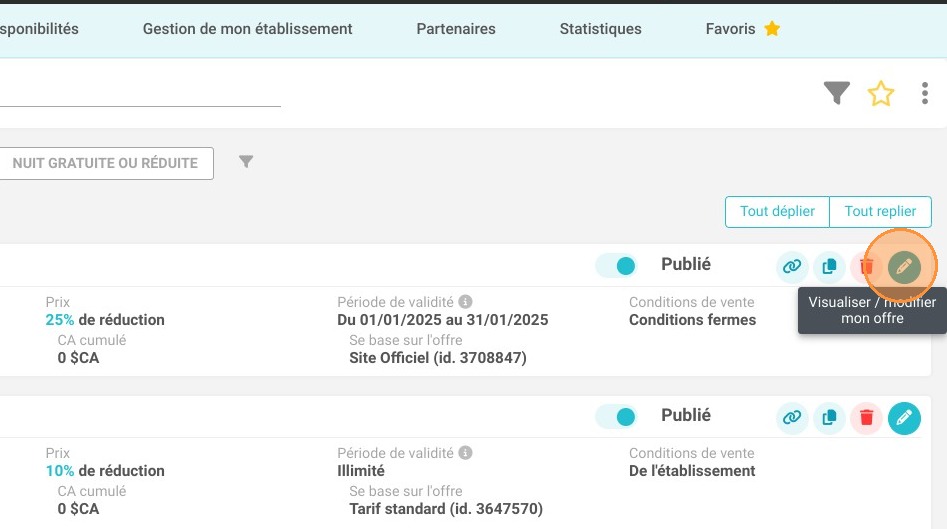Toggle Publié switch for 25% réduction offer
Viewport: 947px width, 529px height.
pyautogui.click(x=616, y=266)
